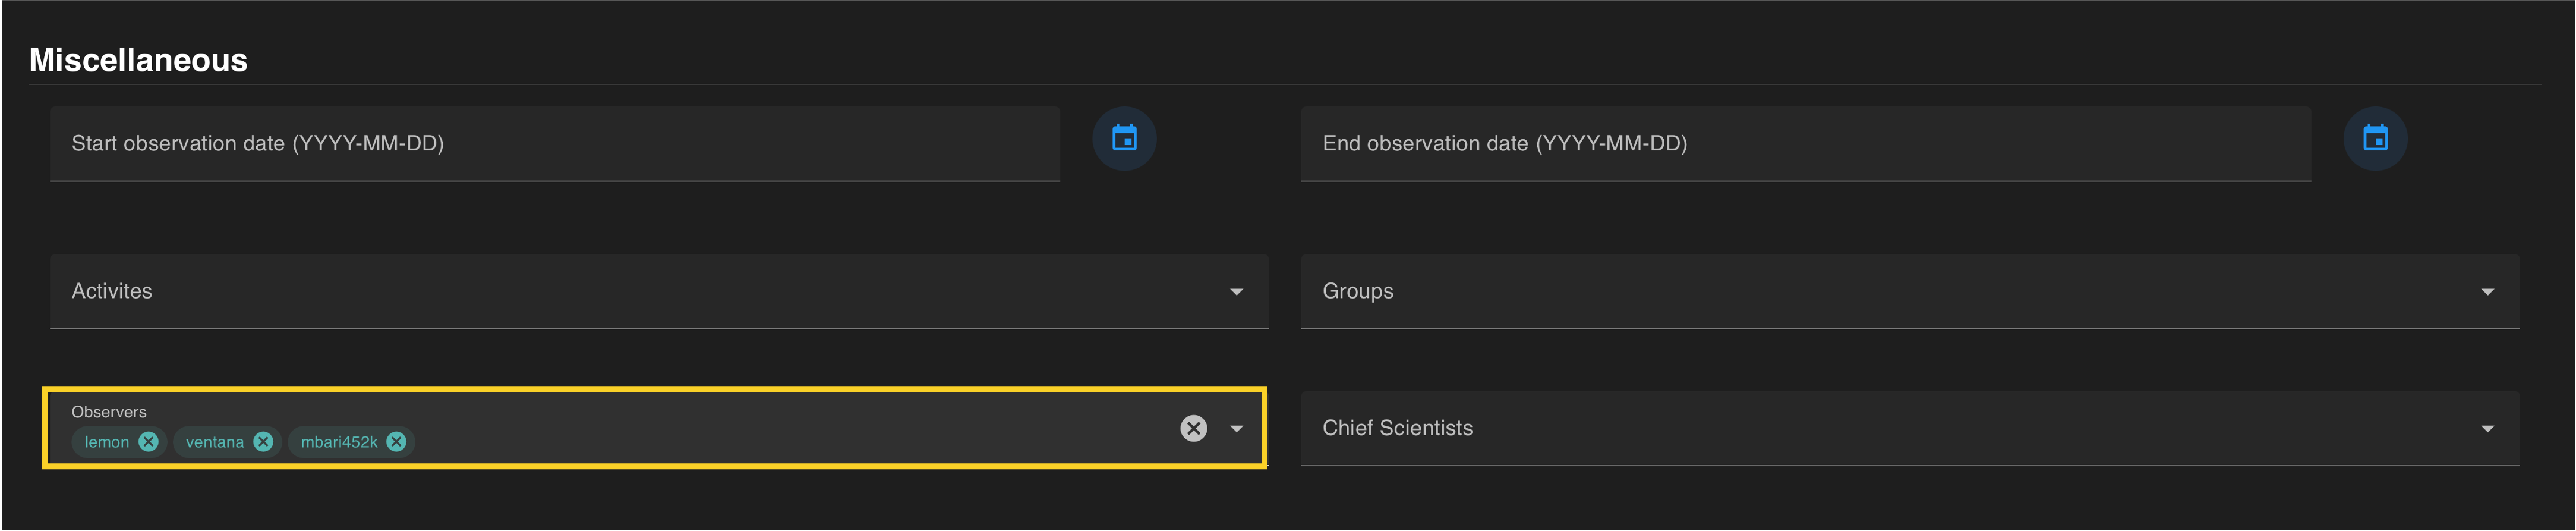
Task: Focus the End observation date field
Action: pyautogui.click(x=1805, y=144)
